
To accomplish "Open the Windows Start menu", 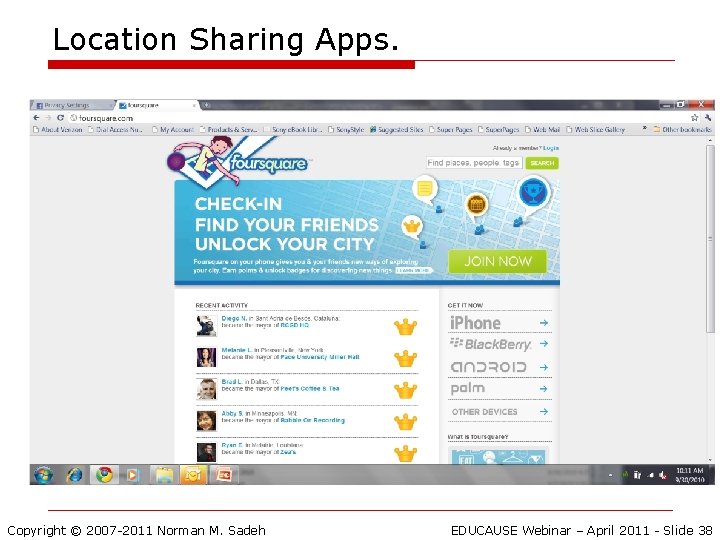I will pos(44,475).
